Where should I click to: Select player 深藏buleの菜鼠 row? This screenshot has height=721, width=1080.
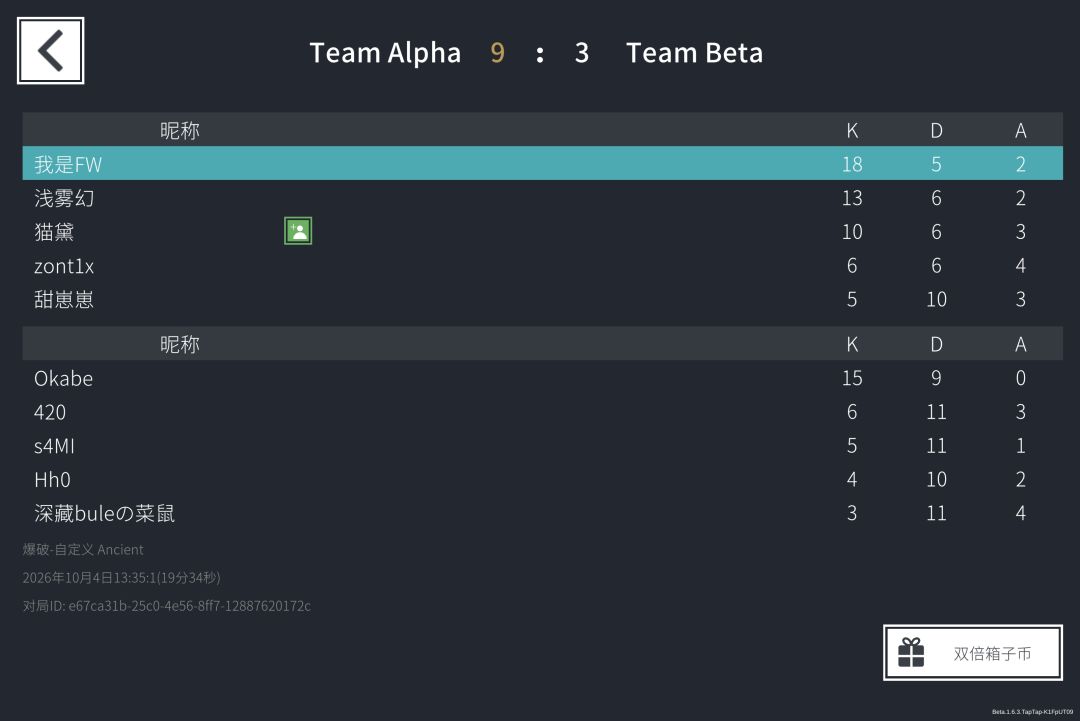542,513
